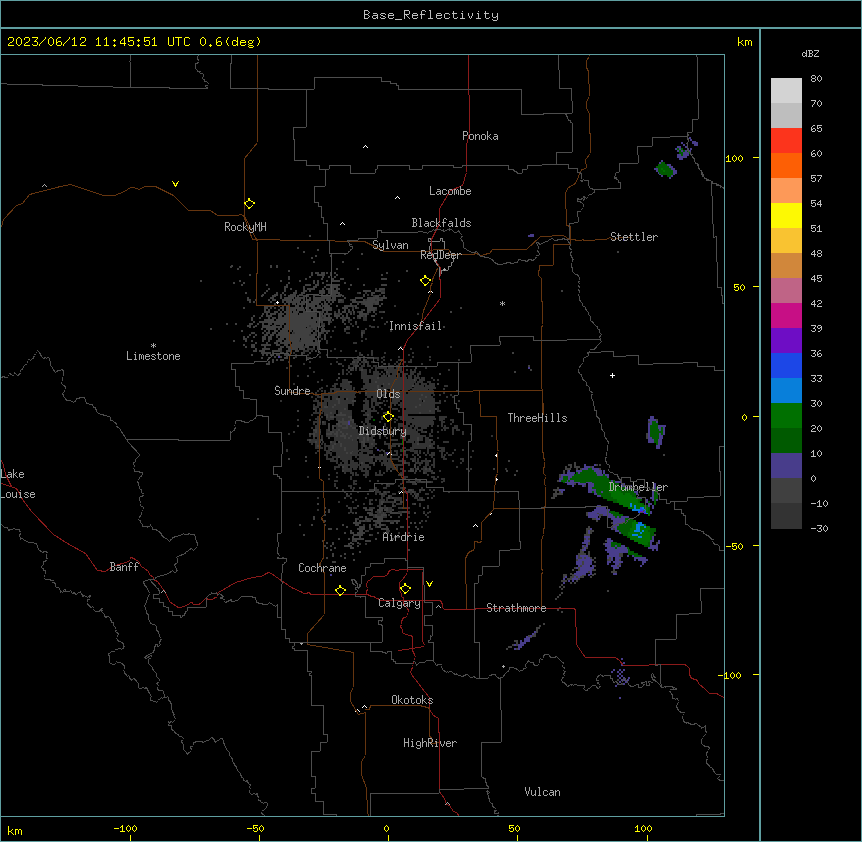Click the magenta swatch in the legend
Image resolution: width=862 pixels, height=842 pixels.
(786, 315)
